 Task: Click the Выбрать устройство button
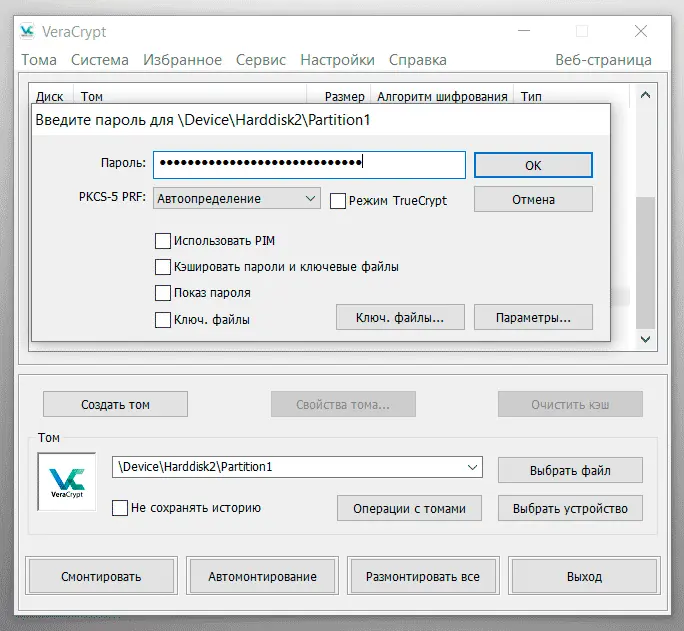click(570, 508)
